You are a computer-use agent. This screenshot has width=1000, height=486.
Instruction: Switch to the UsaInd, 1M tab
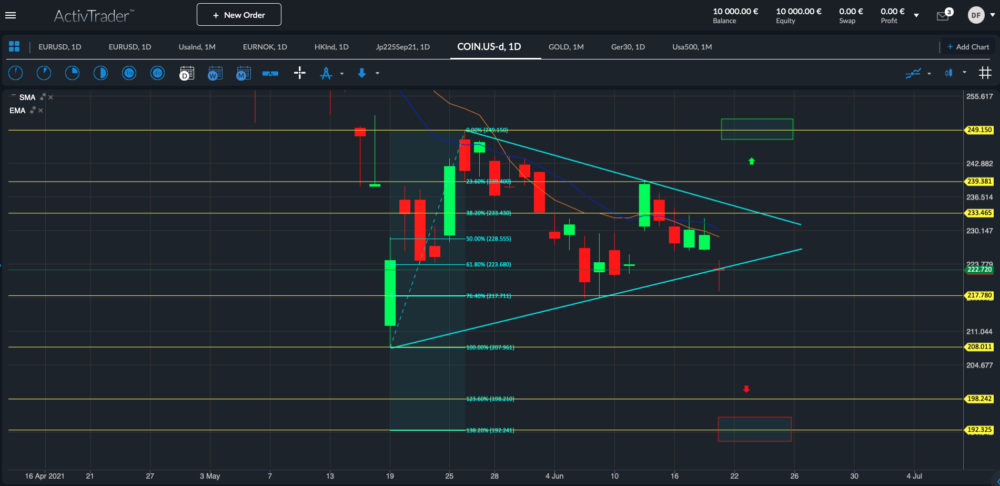pos(196,47)
